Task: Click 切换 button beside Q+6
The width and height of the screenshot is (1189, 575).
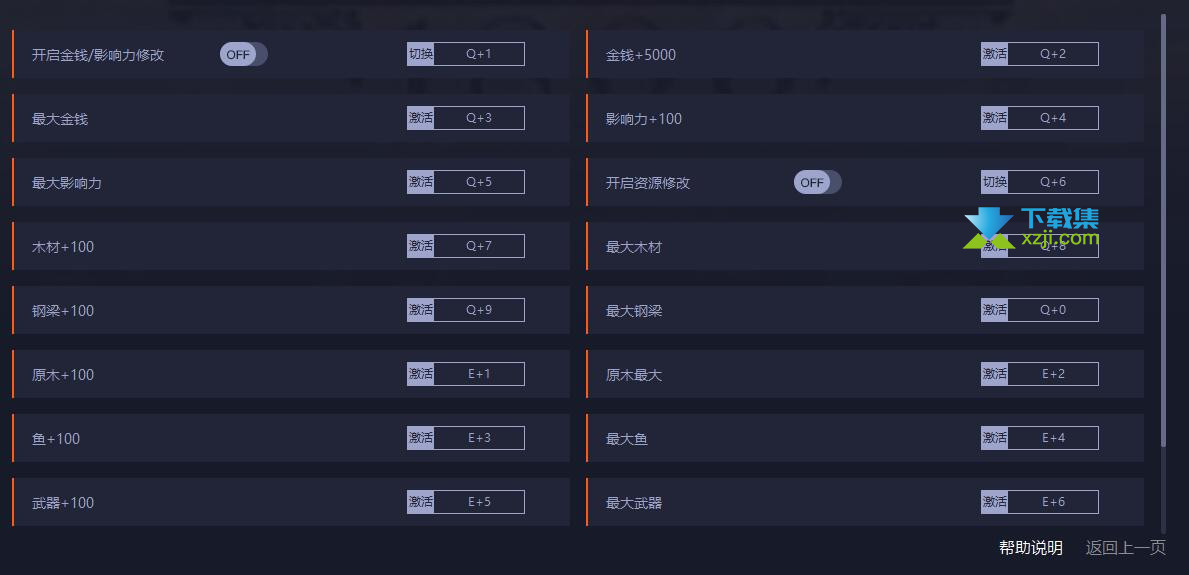Action: (994, 182)
